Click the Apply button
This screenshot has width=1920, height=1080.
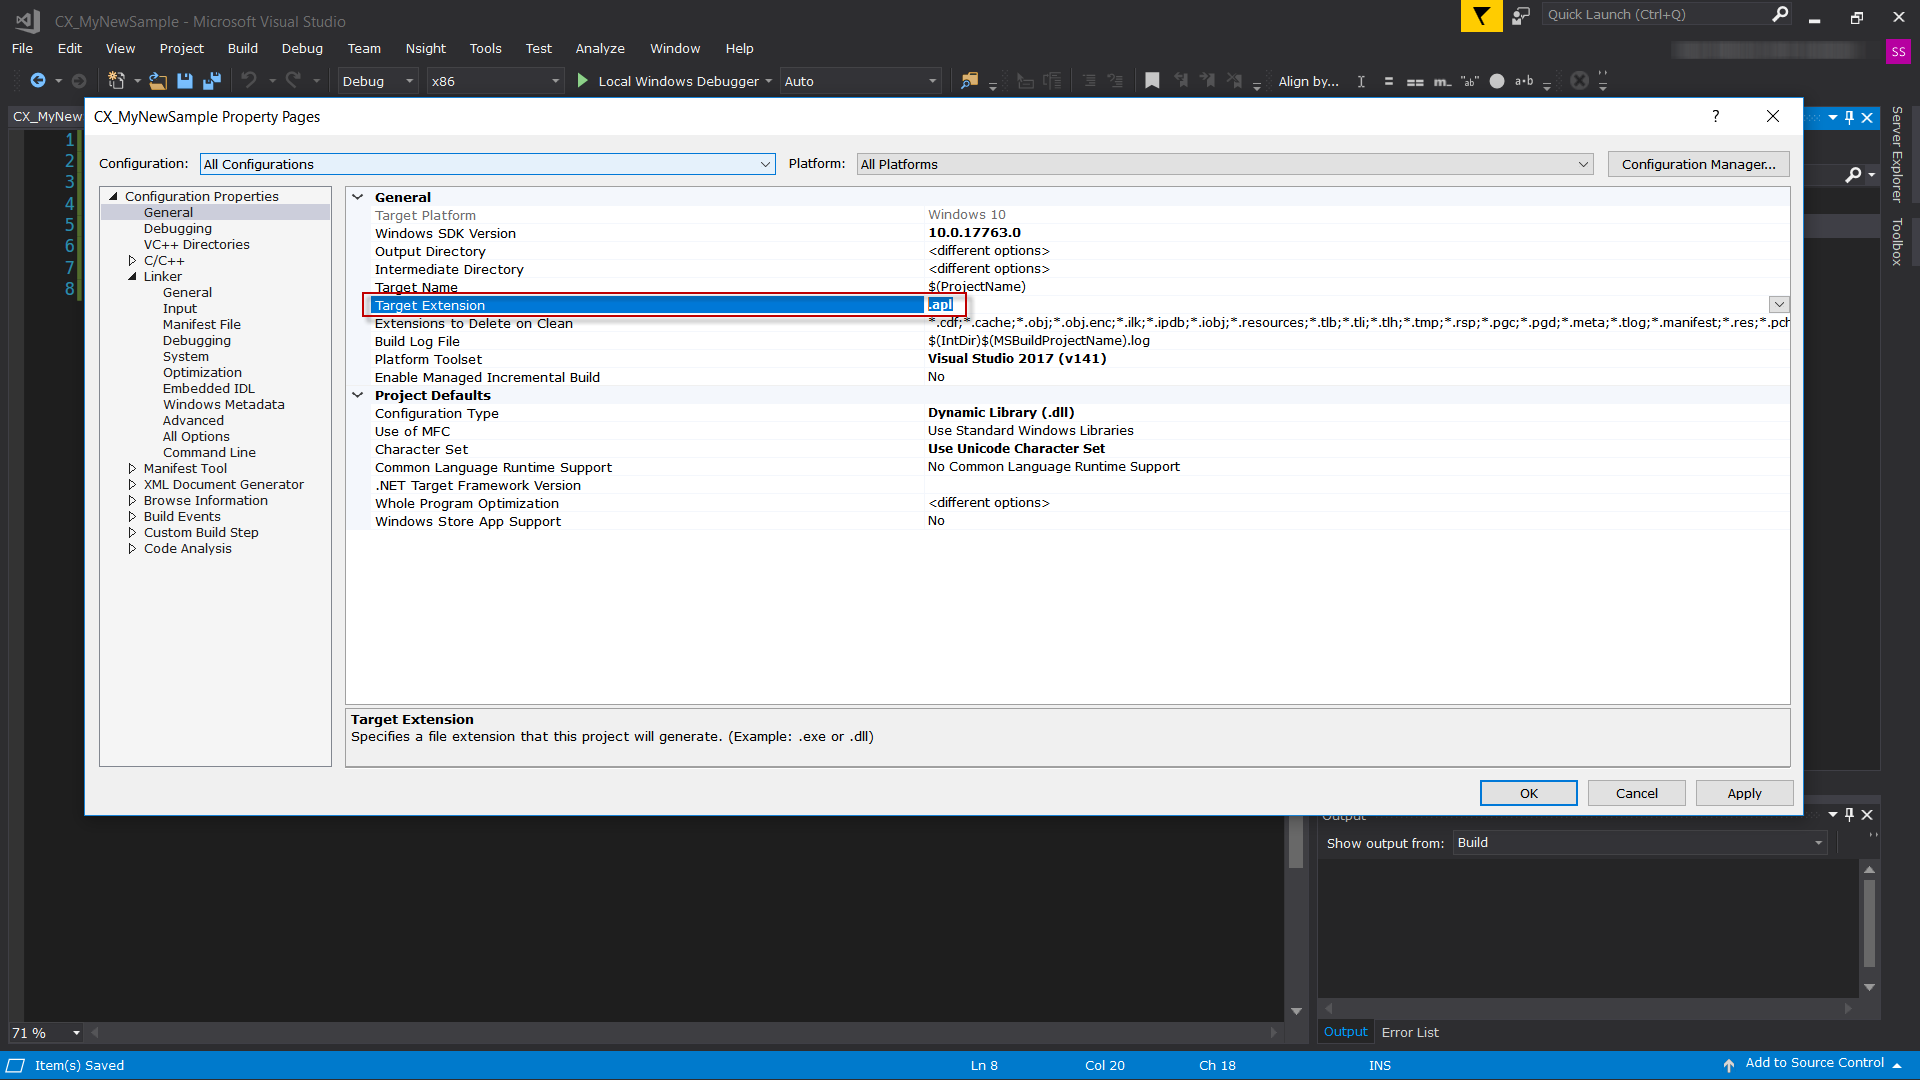pyautogui.click(x=1744, y=793)
